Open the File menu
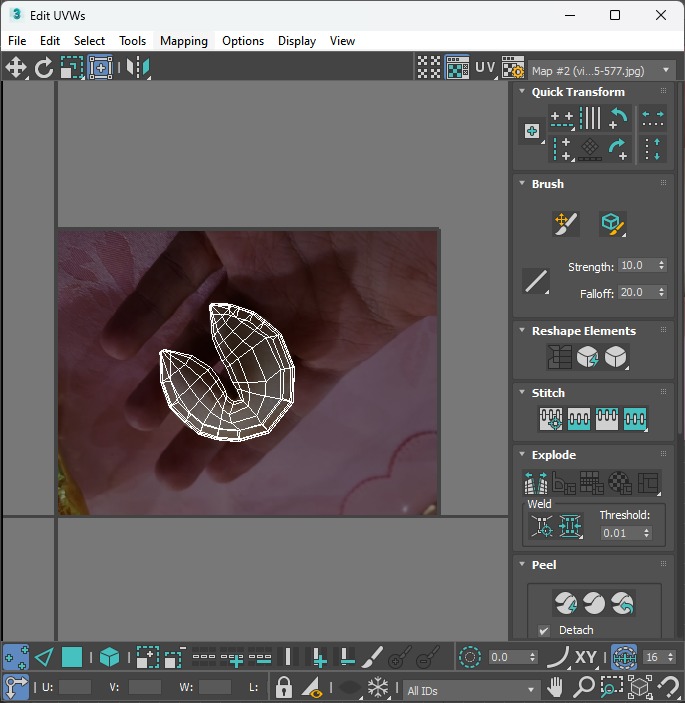This screenshot has width=685, height=703. coord(17,41)
